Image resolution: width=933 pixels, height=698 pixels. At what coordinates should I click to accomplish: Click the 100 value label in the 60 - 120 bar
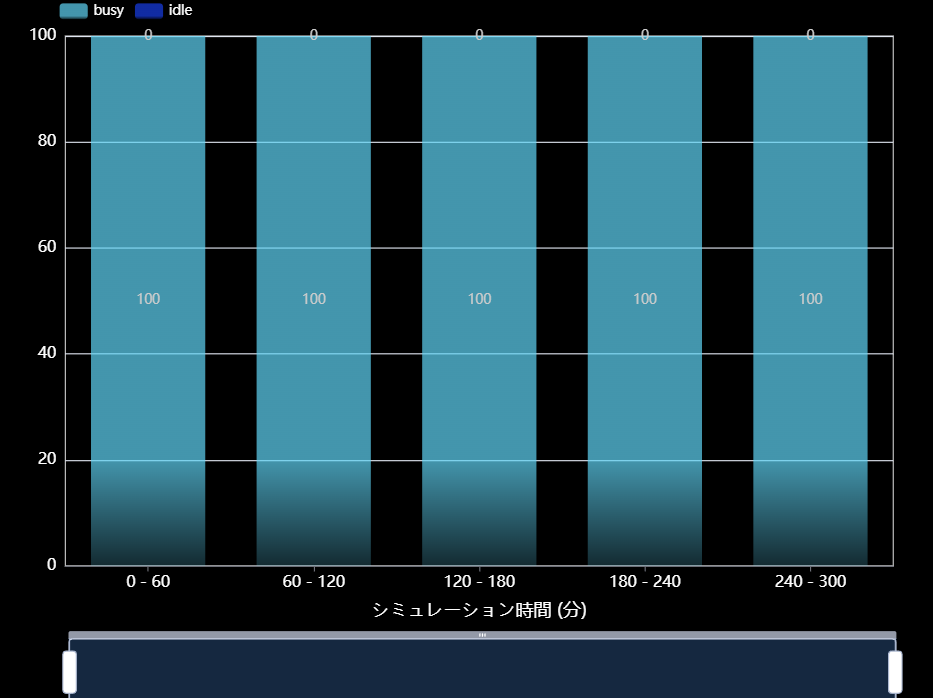[314, 299]
